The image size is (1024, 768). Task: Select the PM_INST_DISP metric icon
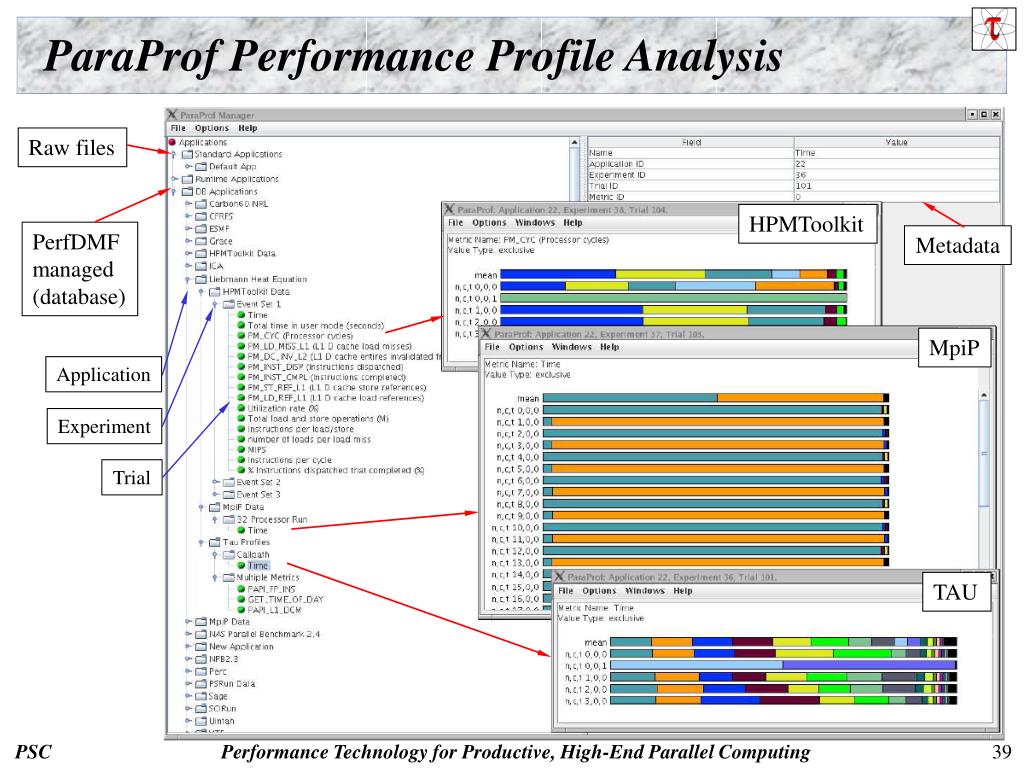click(241, 367)
